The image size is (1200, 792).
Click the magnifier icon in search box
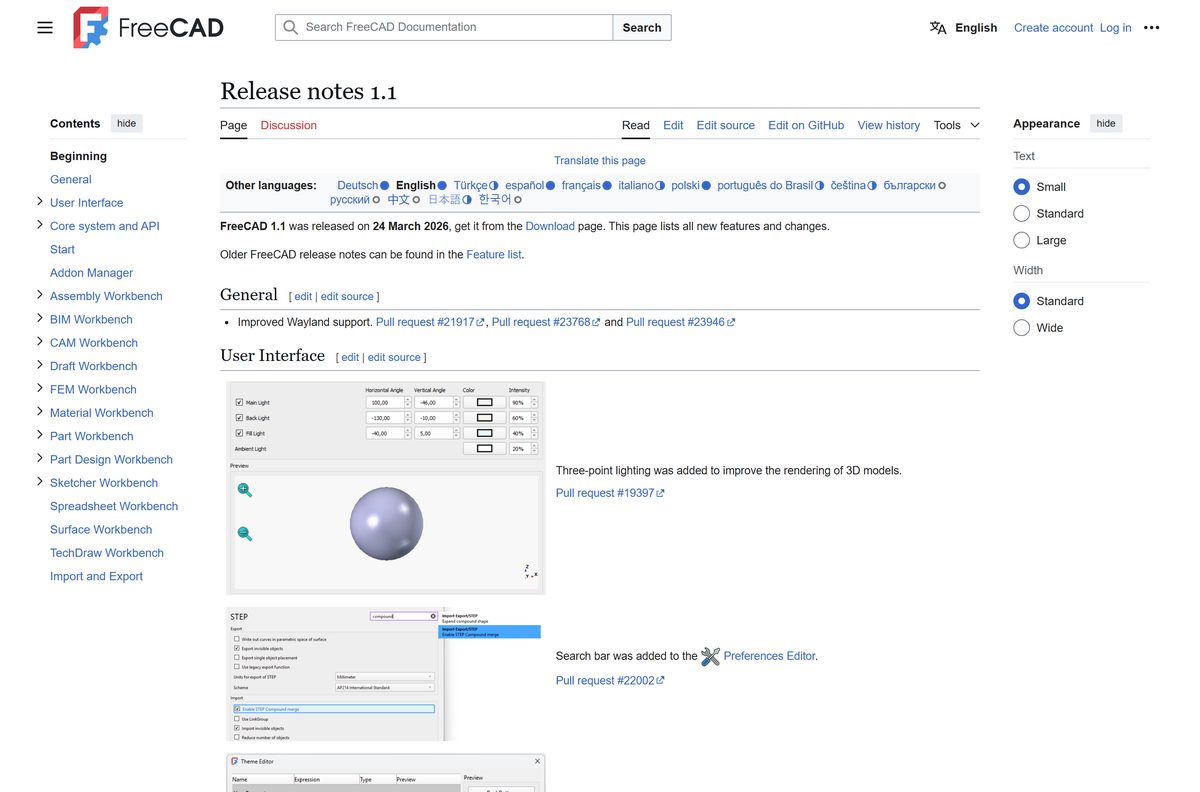[290, 28]
